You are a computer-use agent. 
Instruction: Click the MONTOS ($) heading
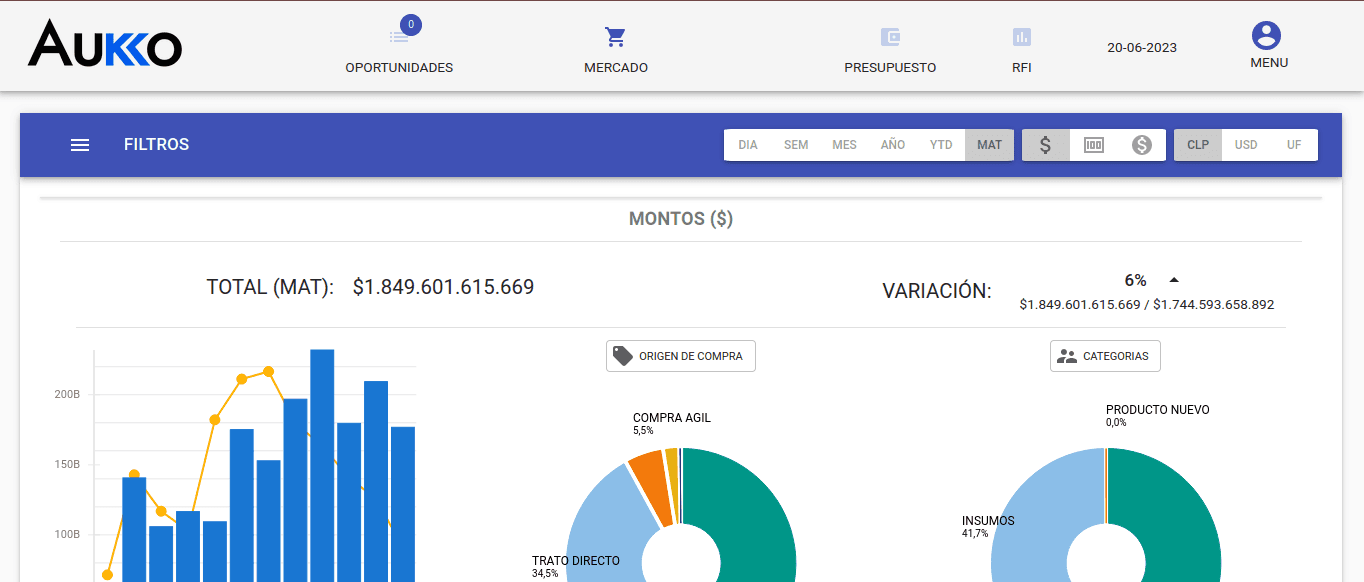pos(681,219)
